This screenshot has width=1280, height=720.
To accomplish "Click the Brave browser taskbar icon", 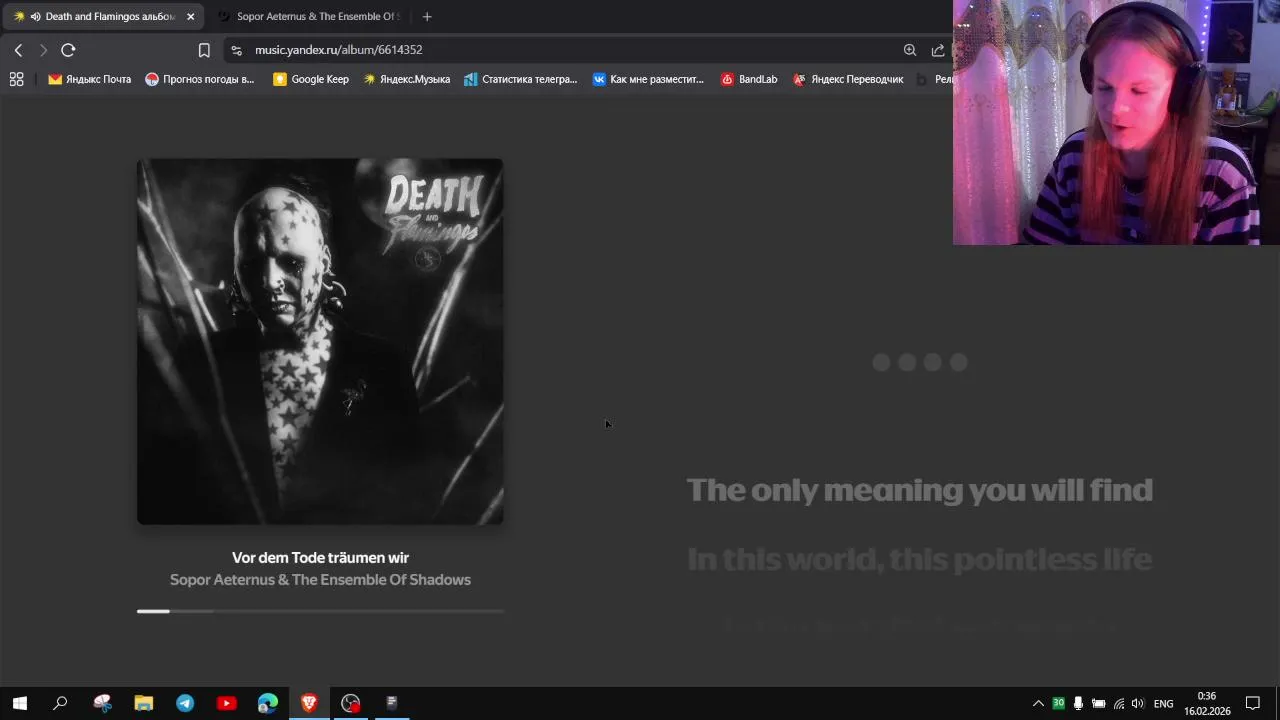I will (x=309, y=703).
